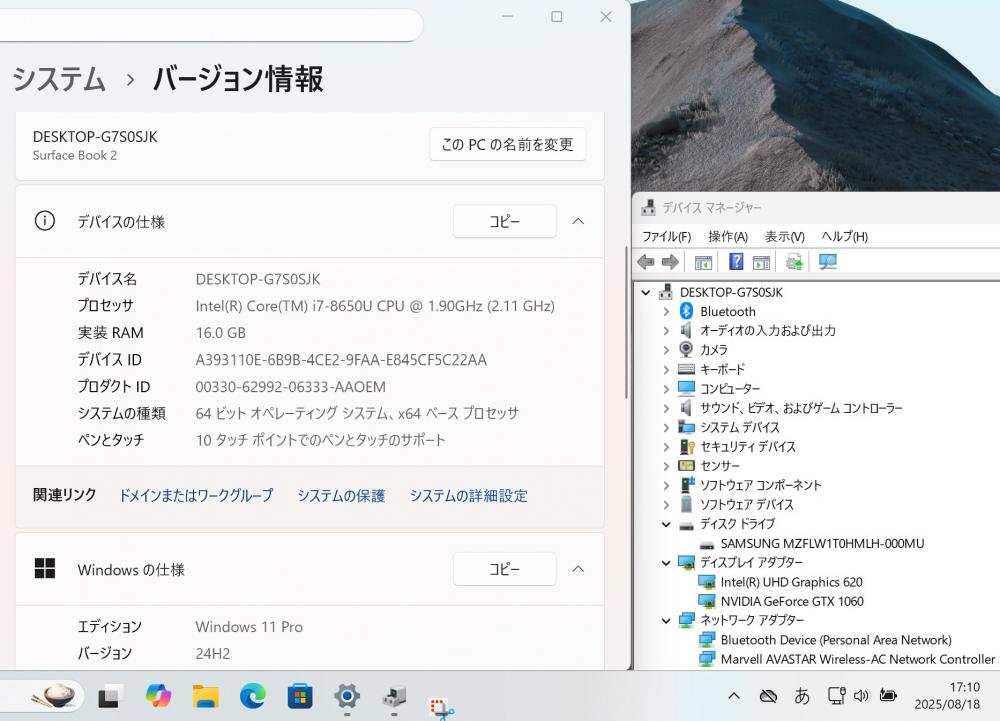Image resolution: width=1000 pixels, height=721 pixels.
Task: Click コピー button for Windows の仕様
Action: pyautogui.click(x=504, y=569)
